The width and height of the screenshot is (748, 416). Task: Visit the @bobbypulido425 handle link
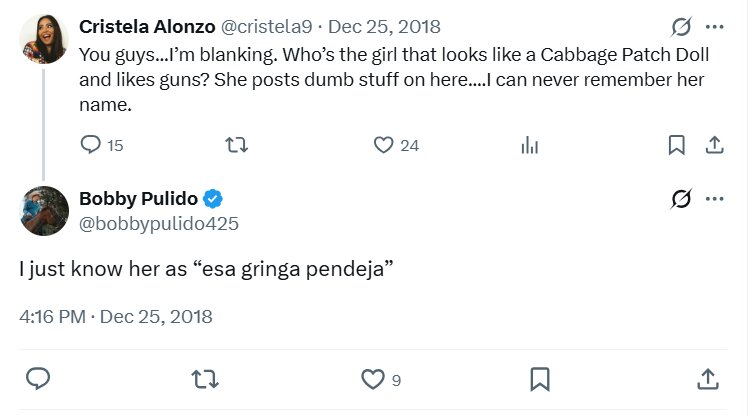159,223
